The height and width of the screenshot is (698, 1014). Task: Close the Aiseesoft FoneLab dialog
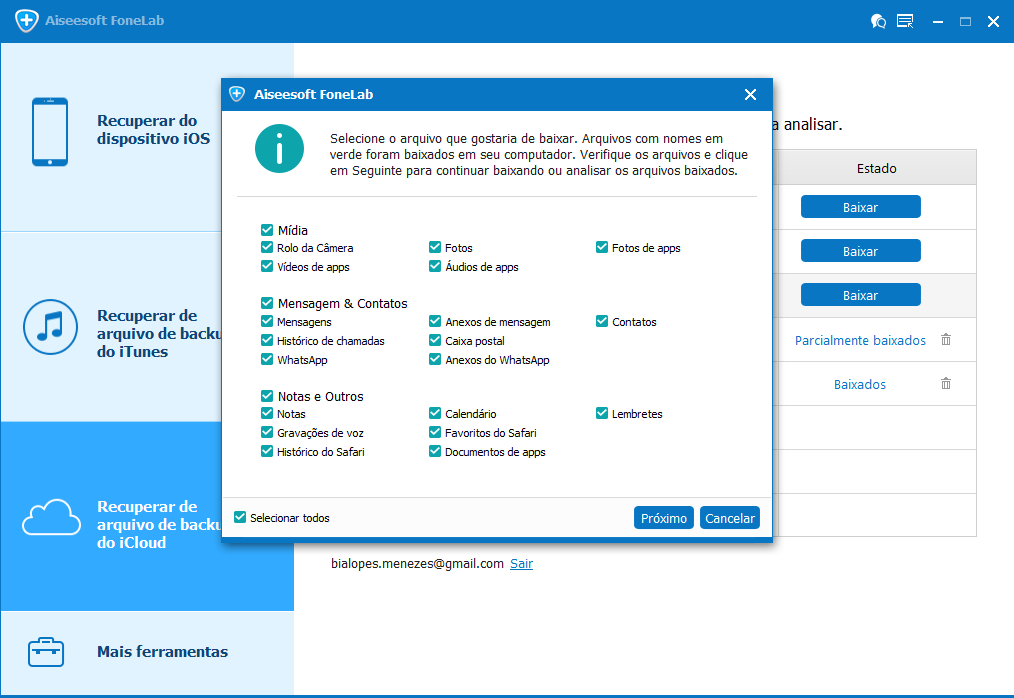(750, 95)
